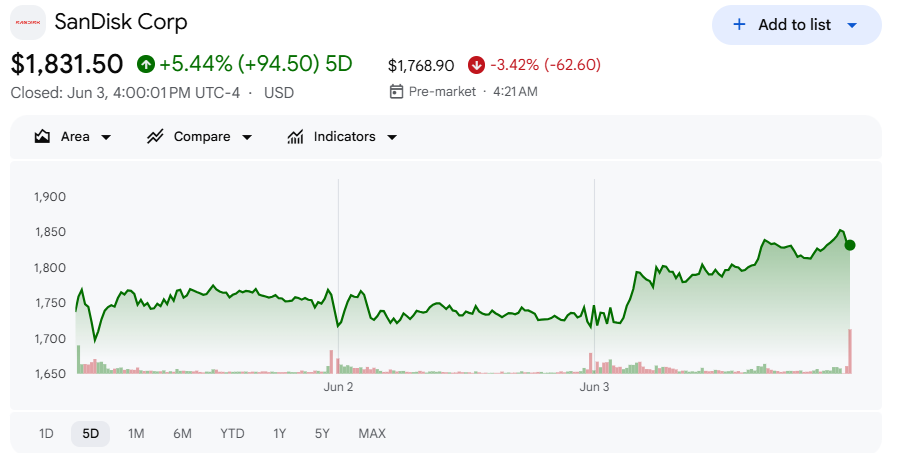This screenshot has width=899, height=453.
Task: Click the 1,900 y-axis label
Action: pyautogui.click(x=50, y=197)
